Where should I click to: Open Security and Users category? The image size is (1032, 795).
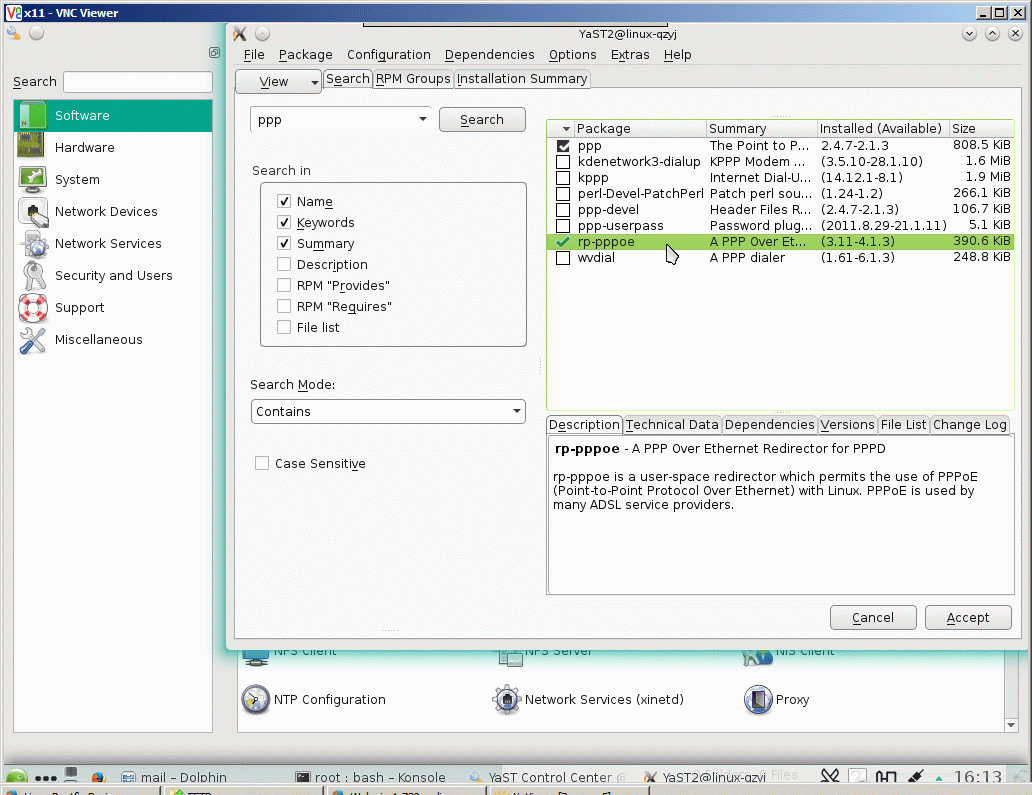113,275
